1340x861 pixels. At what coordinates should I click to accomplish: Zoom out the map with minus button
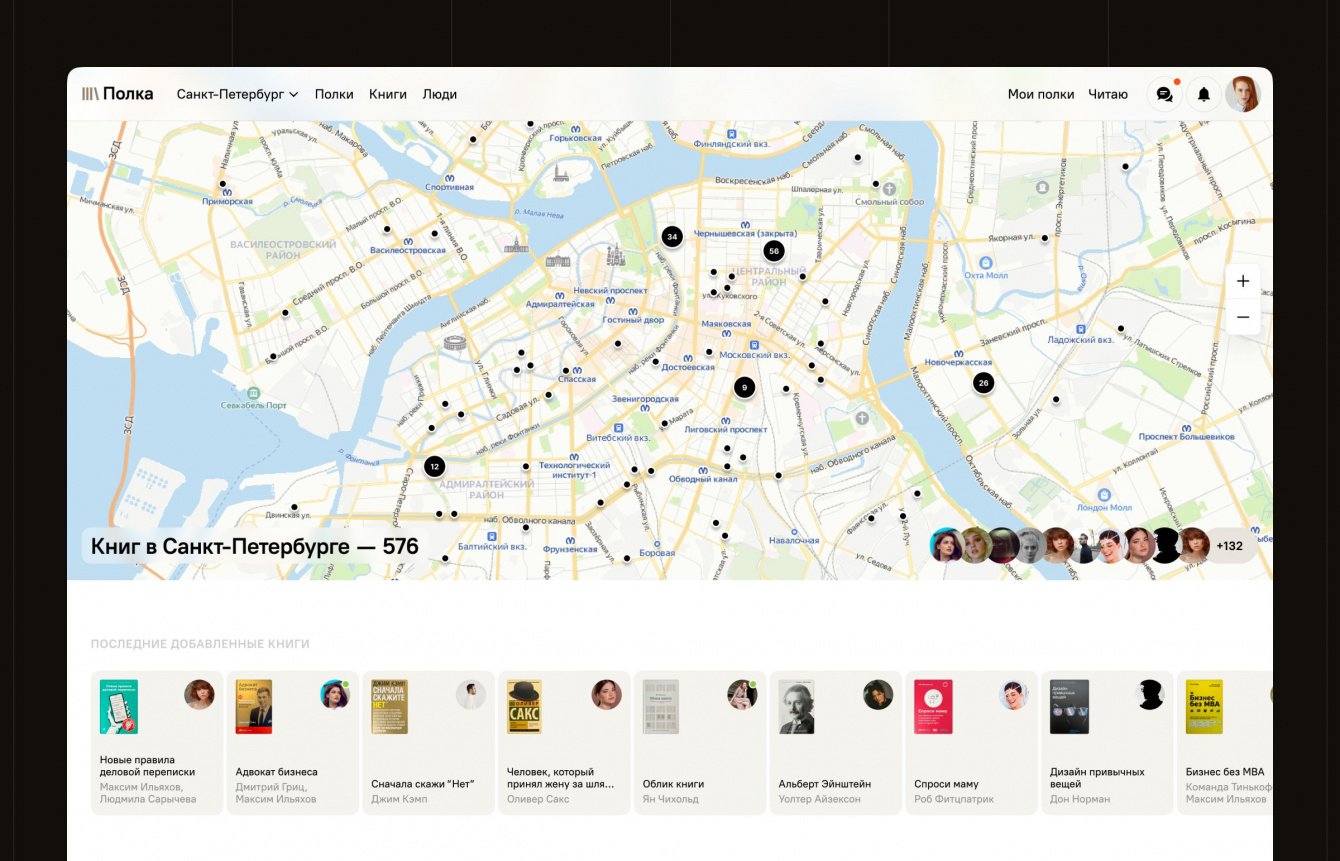click(1243, 317)
